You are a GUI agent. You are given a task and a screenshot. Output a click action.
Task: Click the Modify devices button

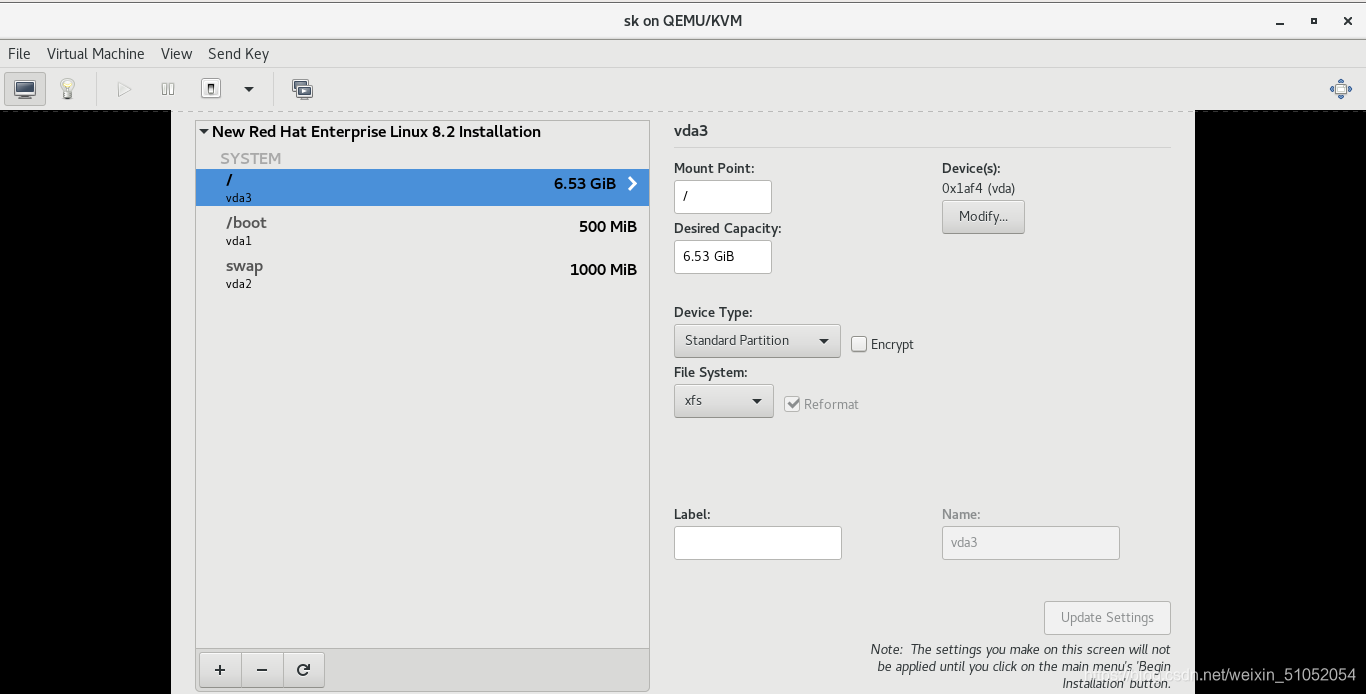(x=983, y=217)
